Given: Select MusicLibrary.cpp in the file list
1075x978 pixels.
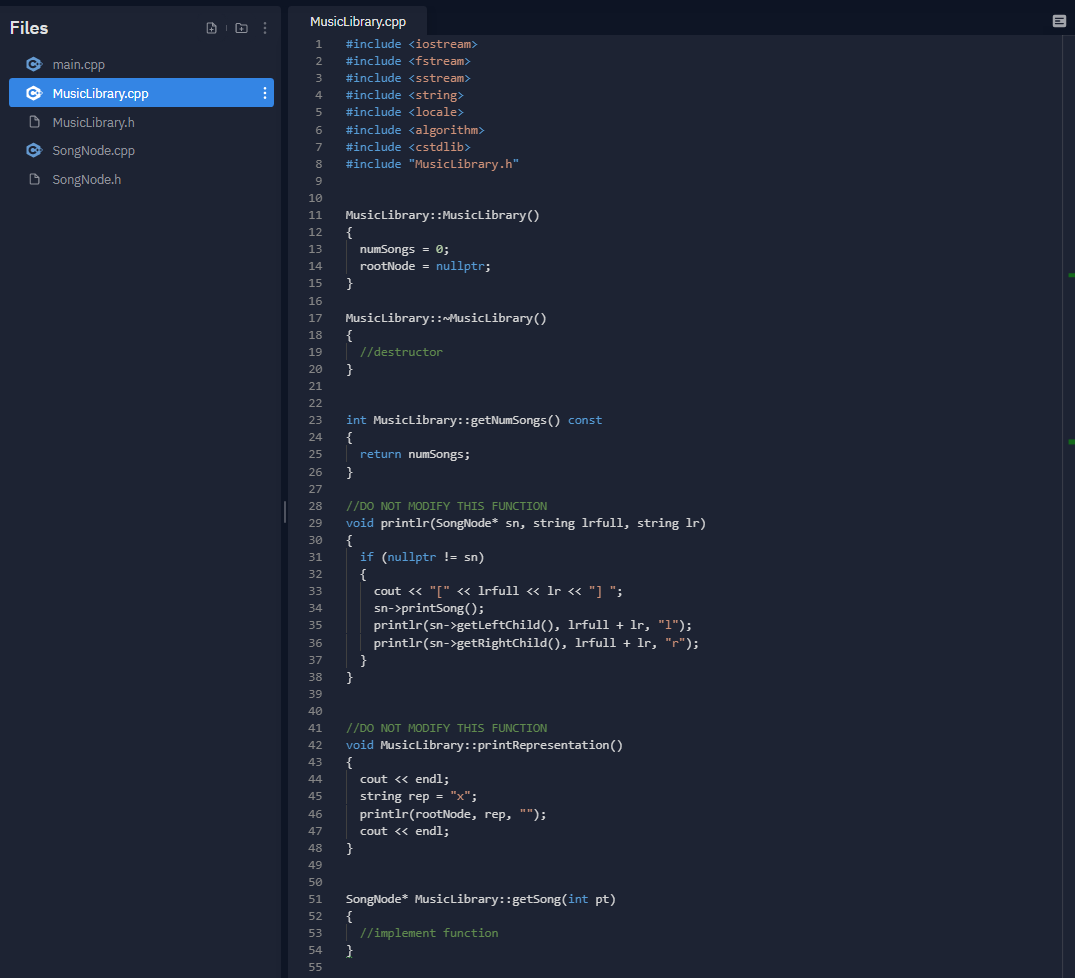Looking at the screenshot, I should (x=141, y=93).
